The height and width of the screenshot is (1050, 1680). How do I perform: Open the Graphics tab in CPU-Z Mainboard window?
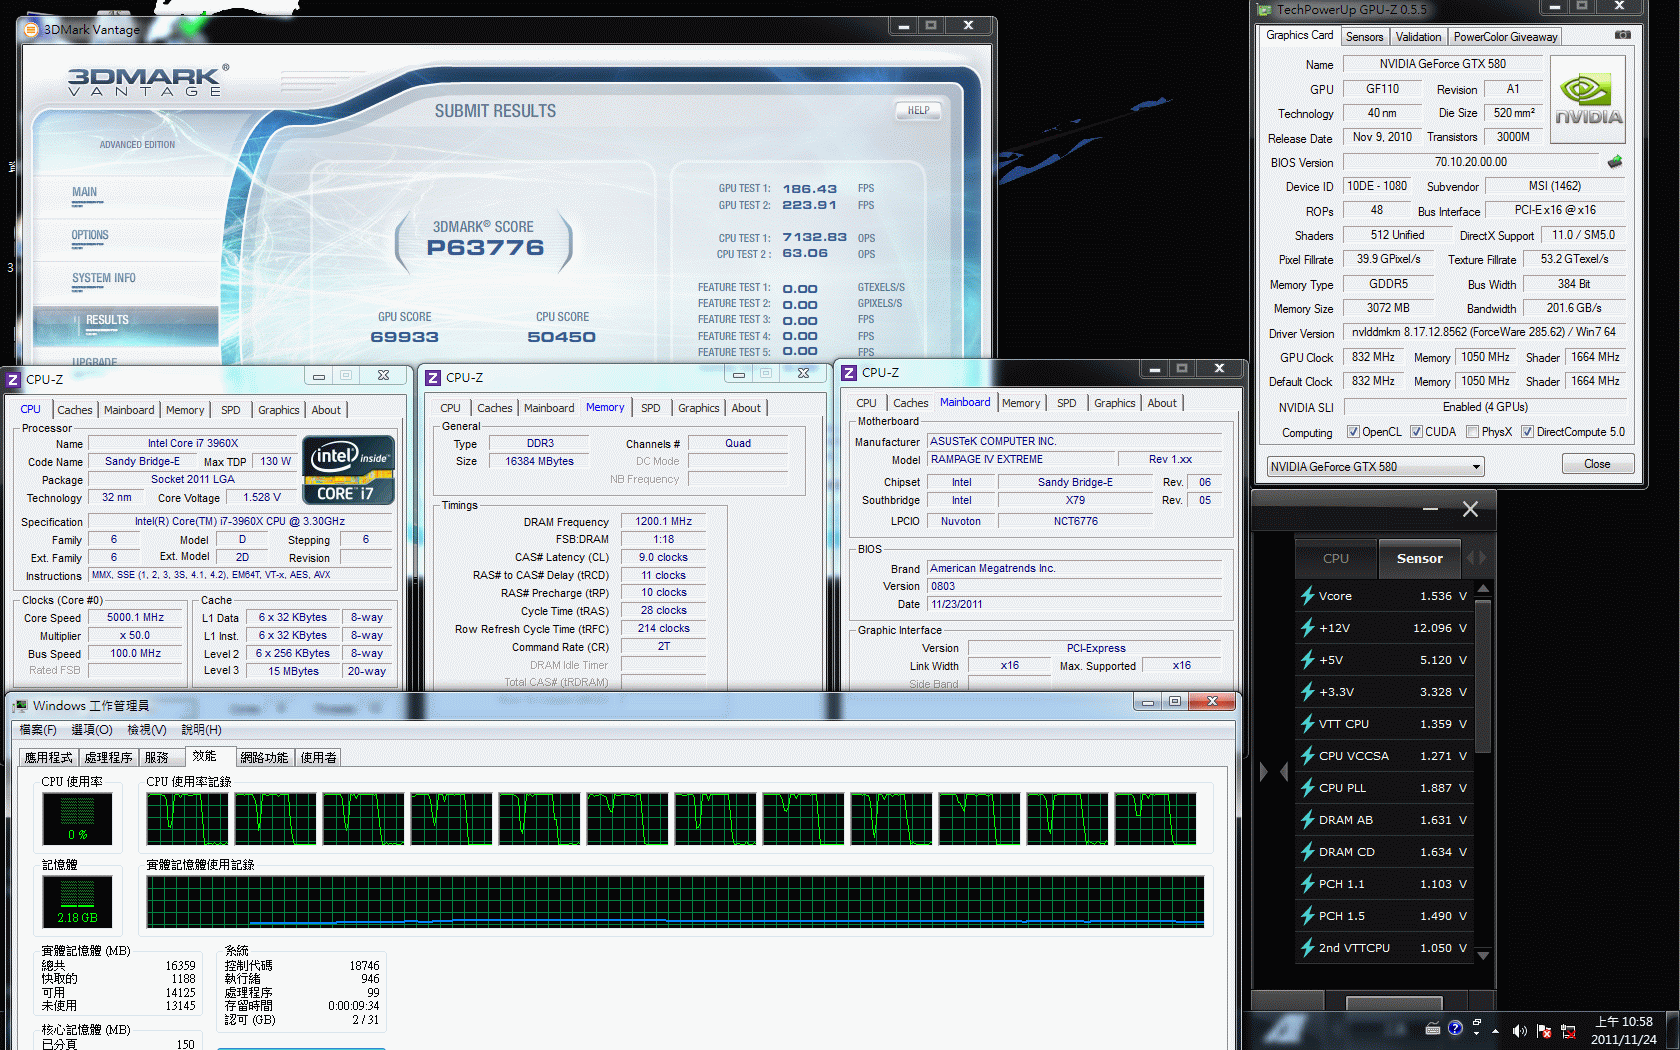coord(1114,403)
